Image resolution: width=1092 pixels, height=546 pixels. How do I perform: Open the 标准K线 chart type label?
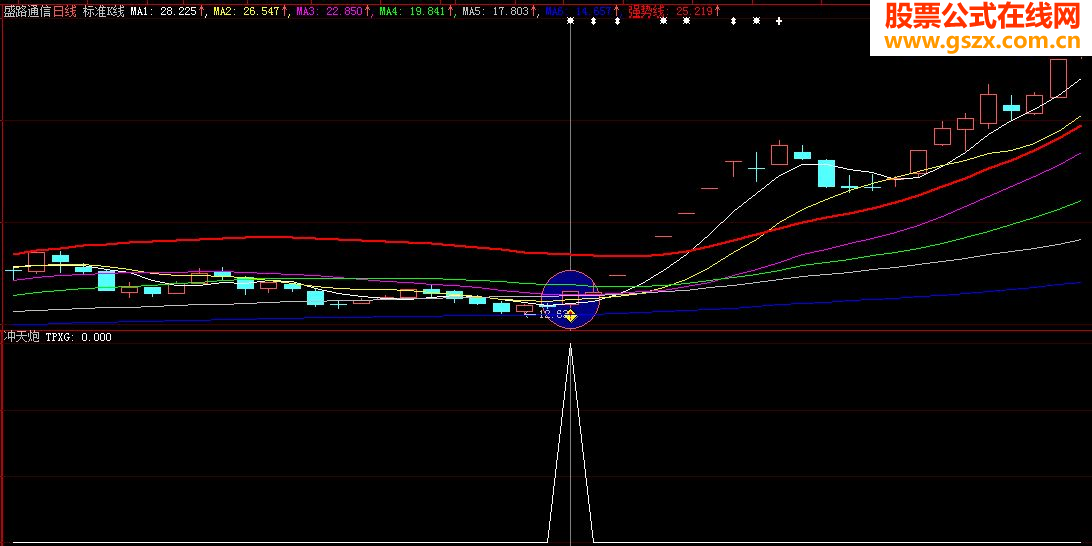click(x=103, y=11)
